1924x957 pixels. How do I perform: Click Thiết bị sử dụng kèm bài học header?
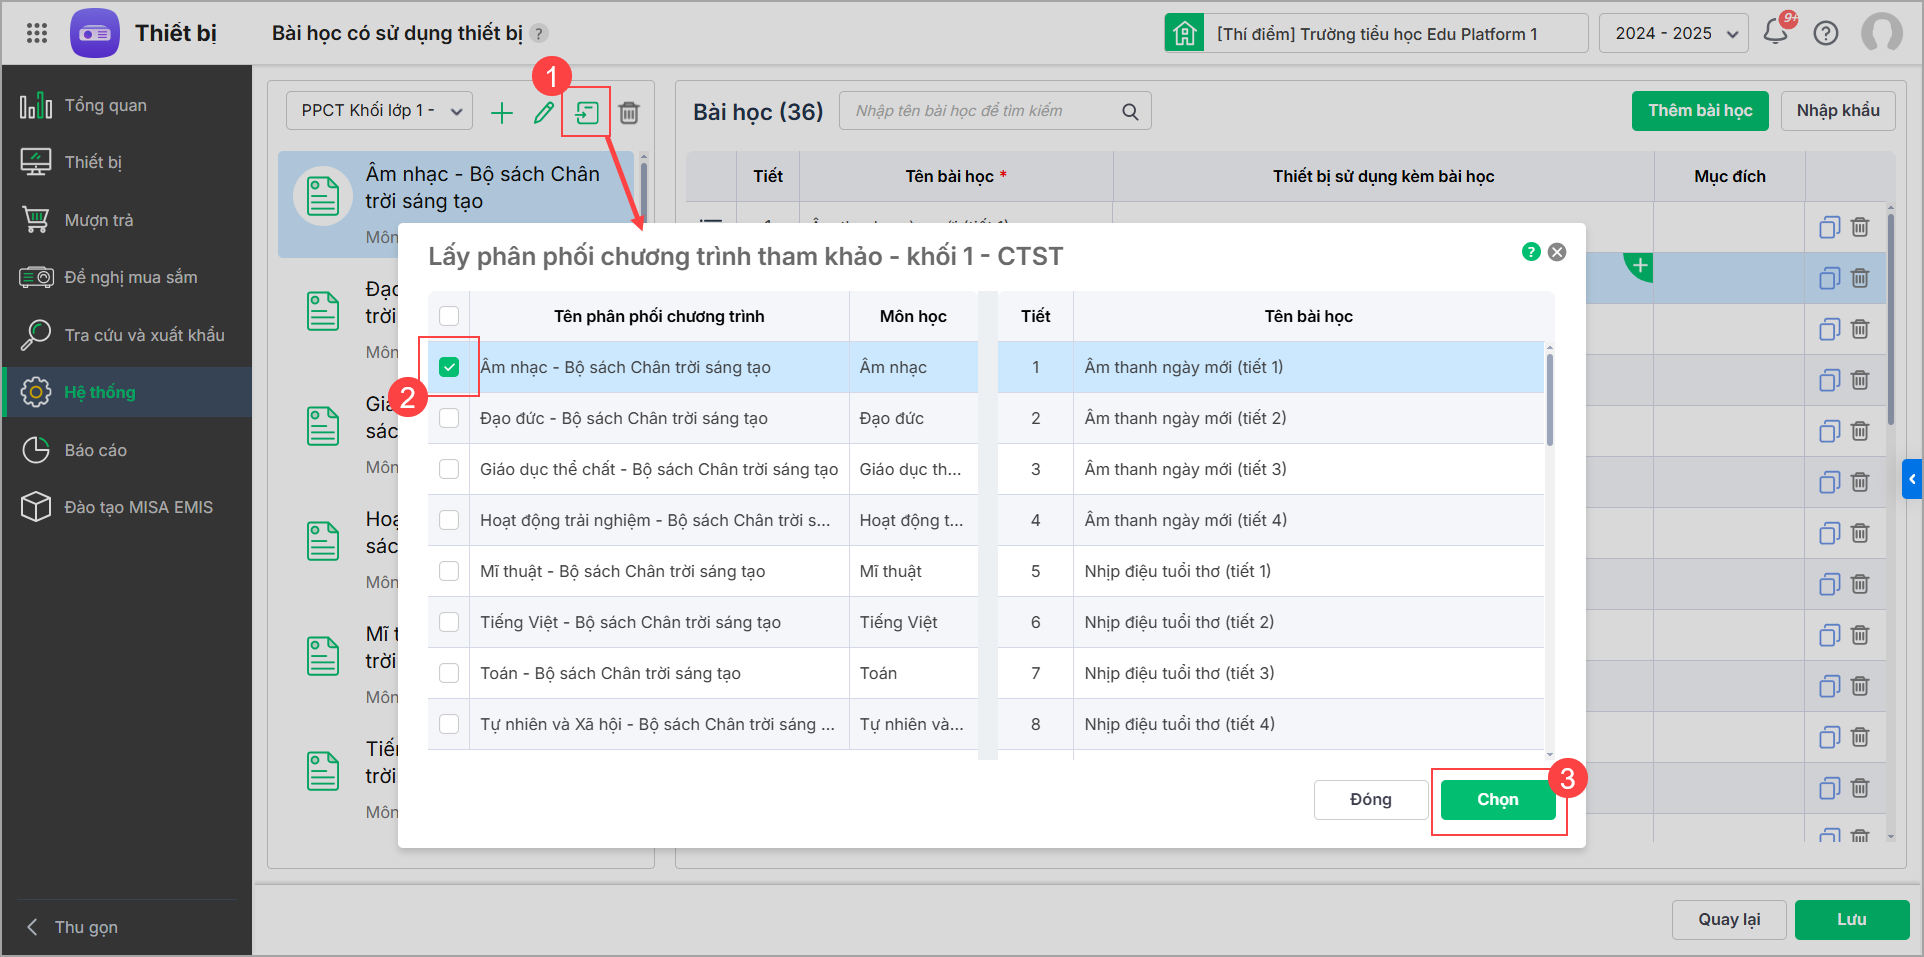click(1383, 176)
